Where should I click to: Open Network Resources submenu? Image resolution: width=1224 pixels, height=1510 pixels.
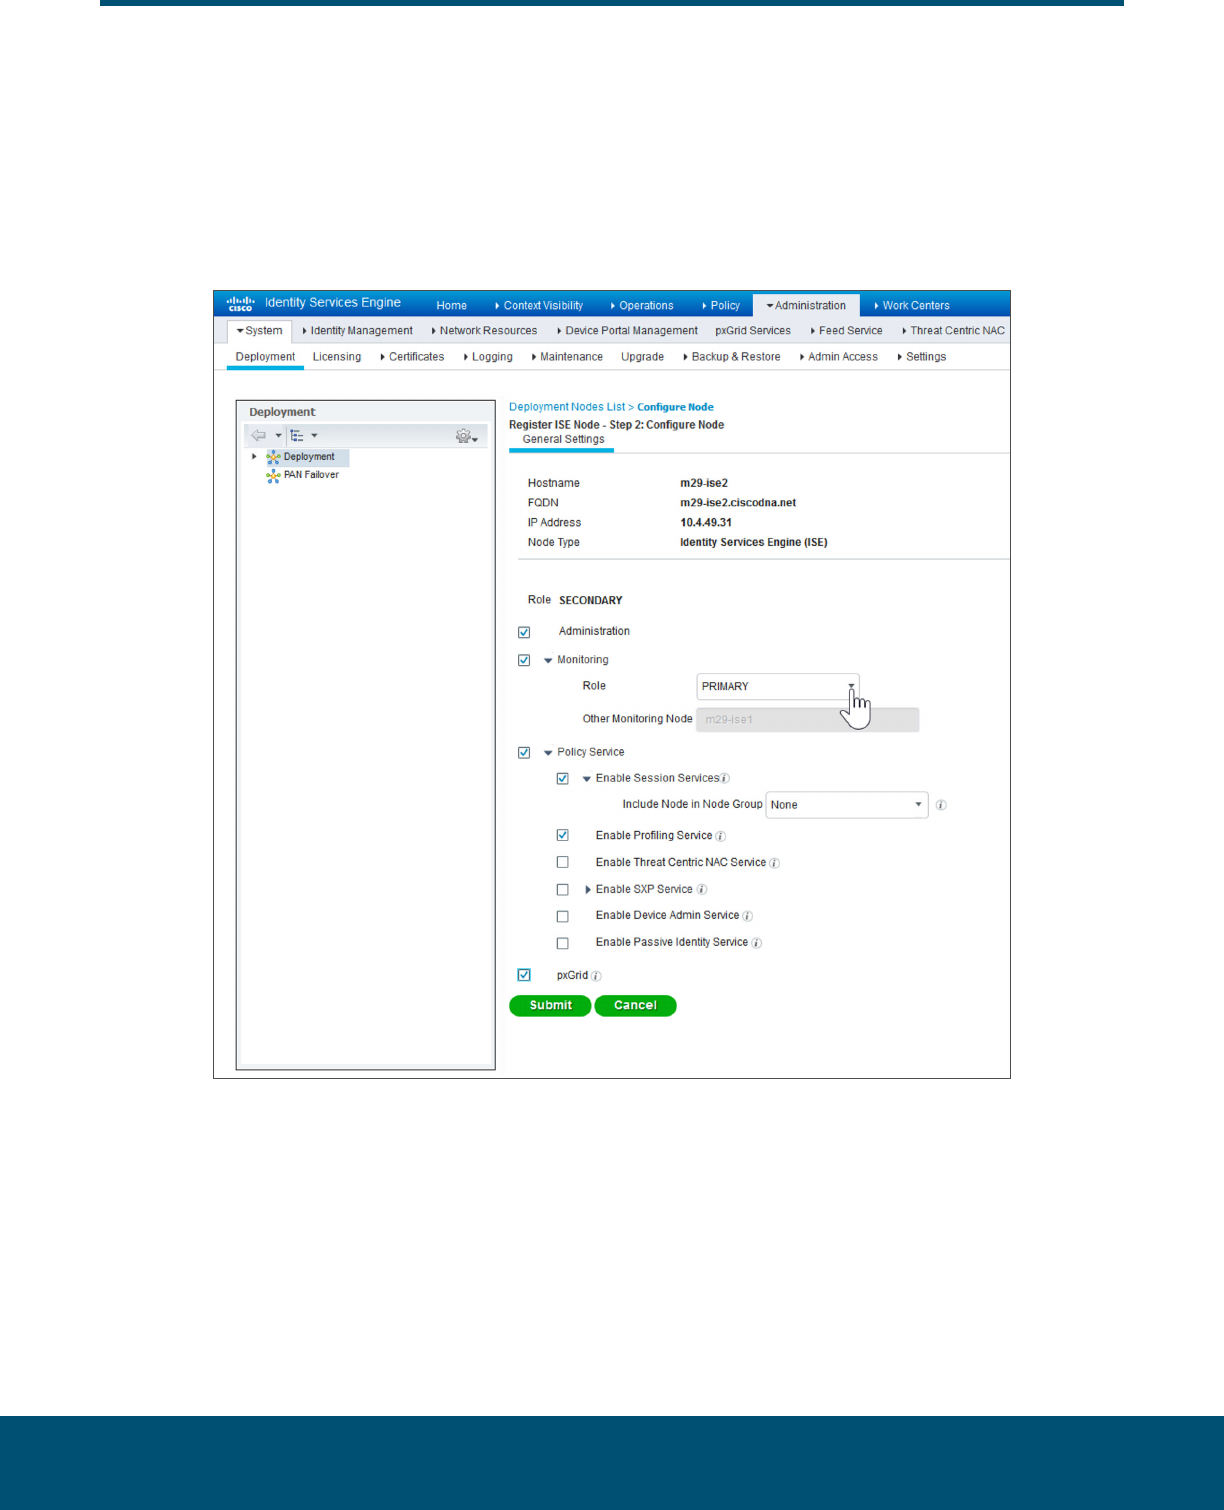pyautogui.click(x=484, y=331)
